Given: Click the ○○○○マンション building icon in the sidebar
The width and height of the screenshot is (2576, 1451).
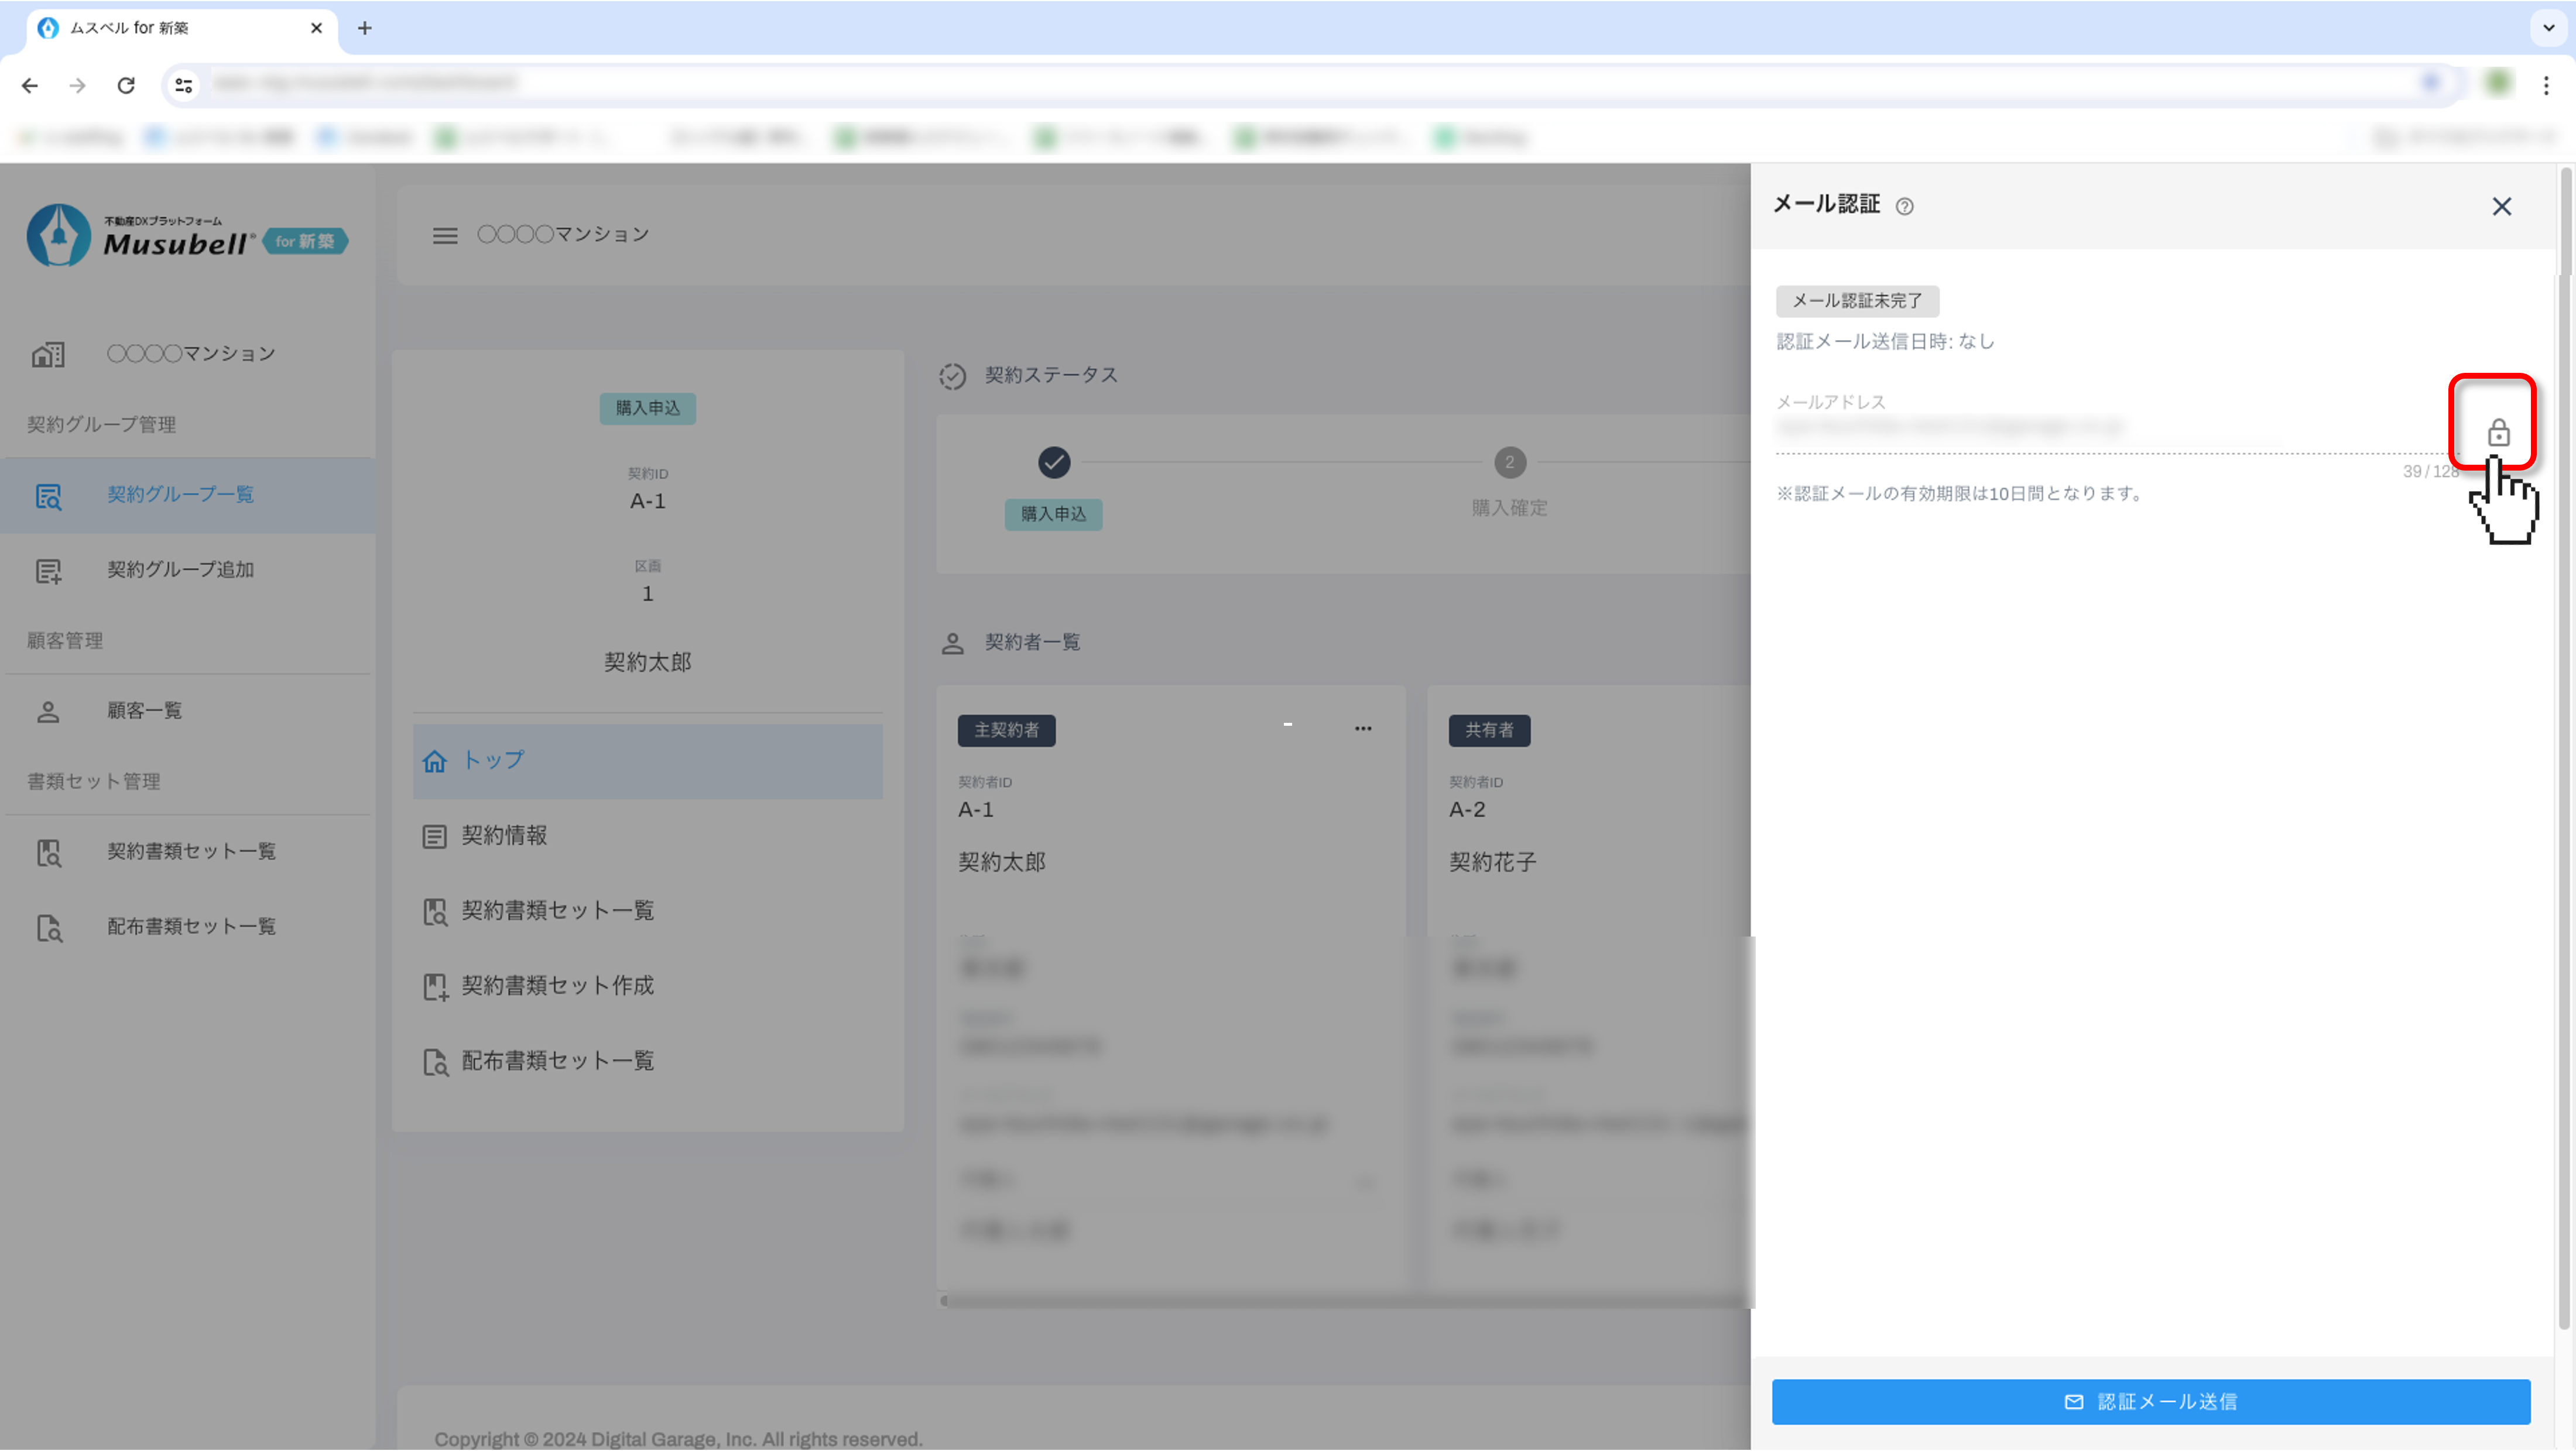Looking at the screenshot, I should tap(48, 354).
